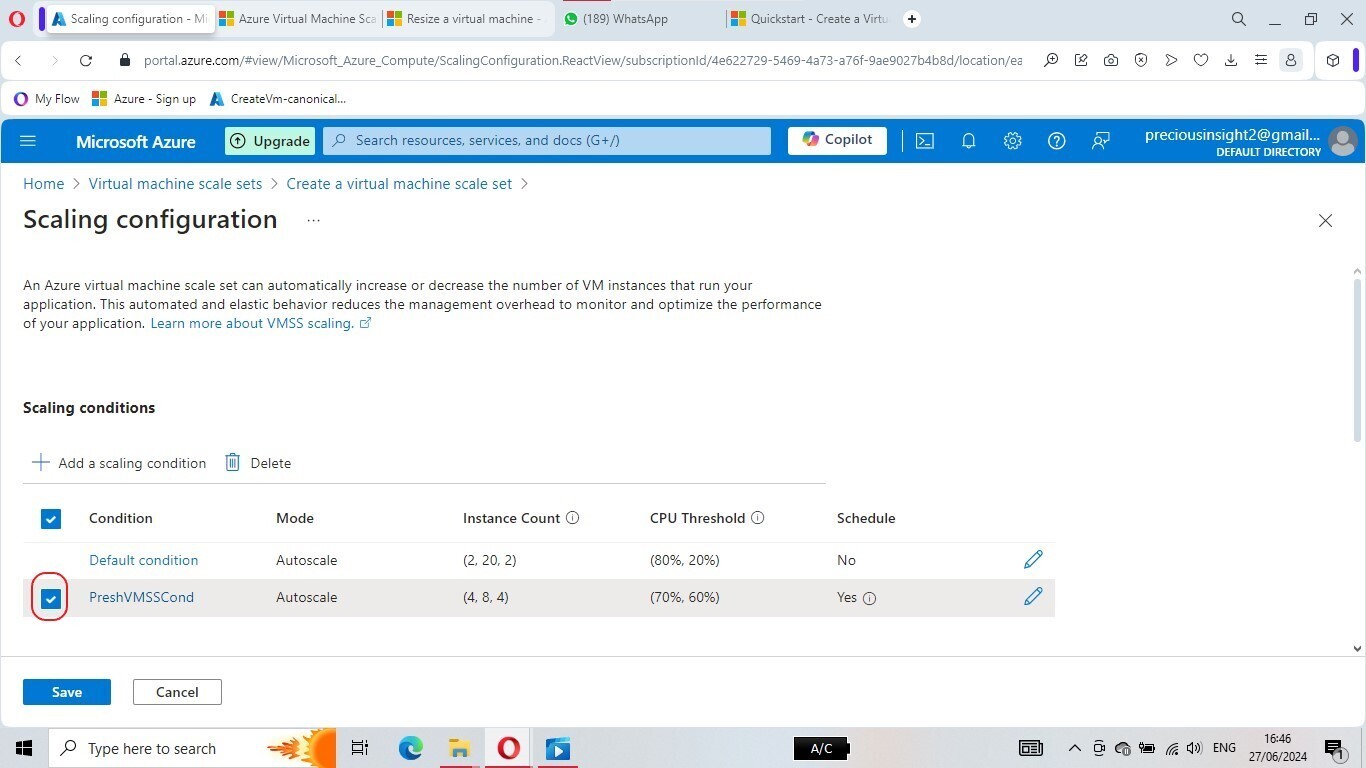This screenshot has width=1366, height=768.
Task: Switch to the WhatsApp tab
Action: (640, 19)
